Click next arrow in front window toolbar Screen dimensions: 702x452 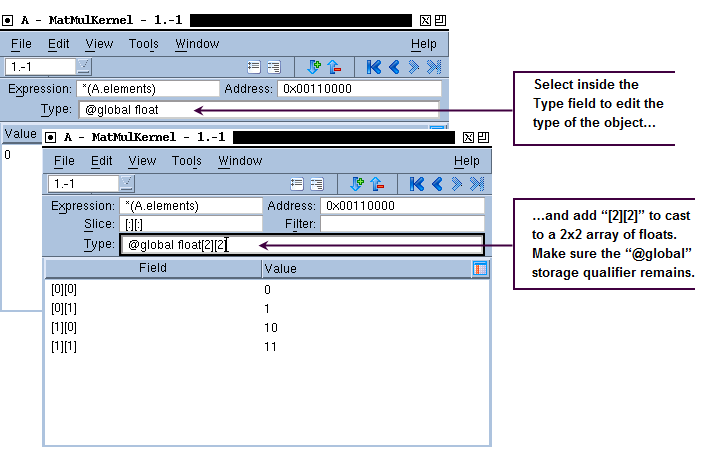tap(457, 184)
